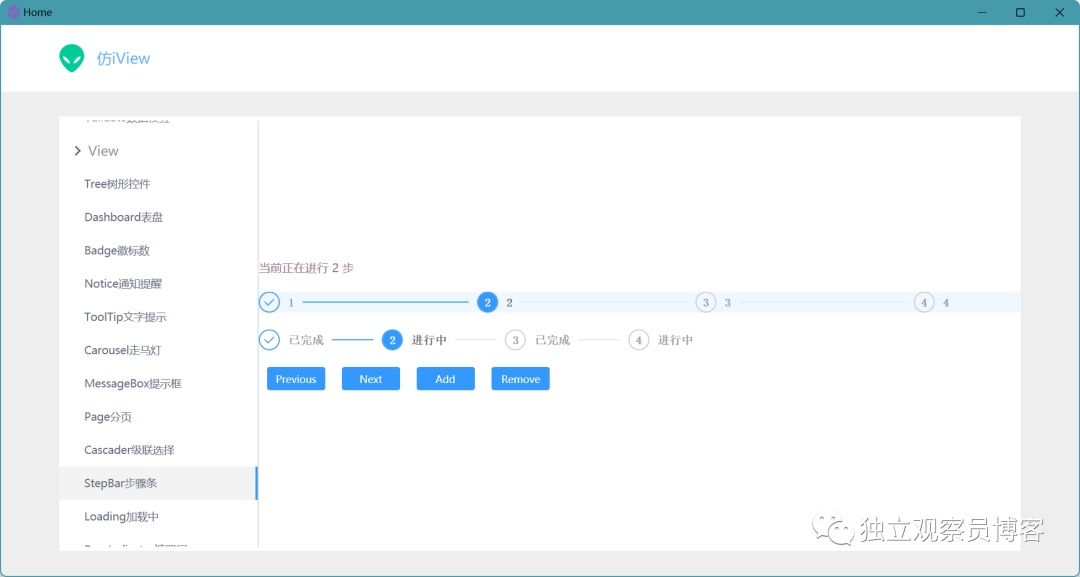Open Badge徽标数 menu item
Image resolution: width=1080 pixels, height=577 pixels.
click(158, 251)
